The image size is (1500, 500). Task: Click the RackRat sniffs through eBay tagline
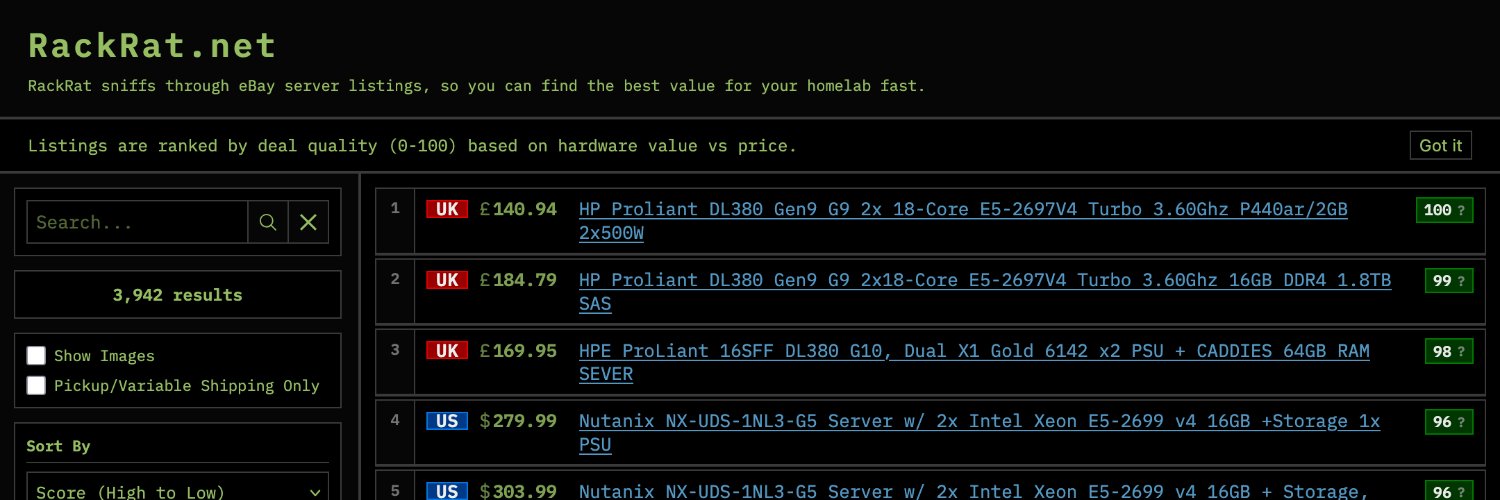click(x=477, y=86)
